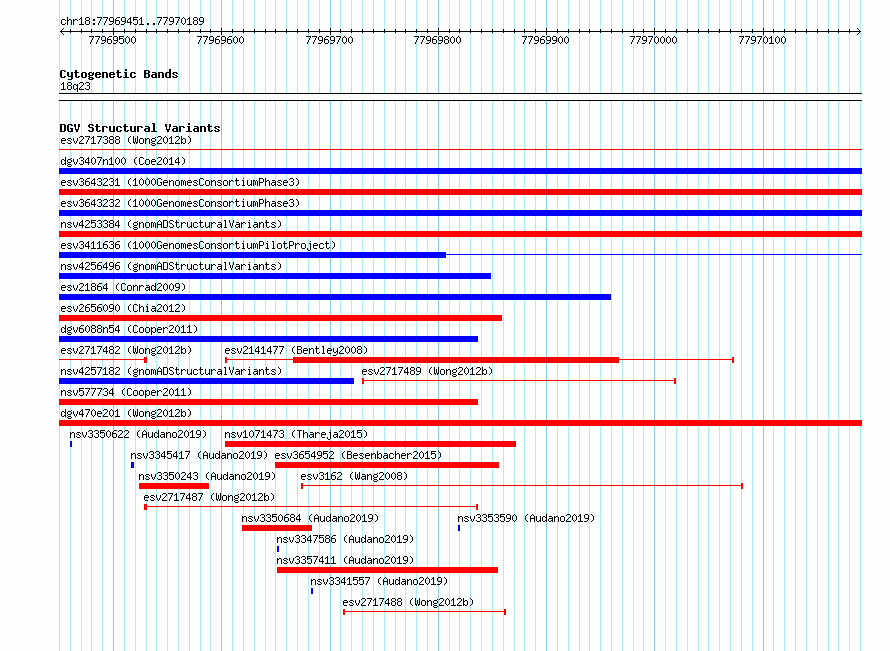Open the esv3643231 (1000GenomesConsortiumPhase3) variant label
Viewport: 890px width, 651px height.
coord(180,182)
